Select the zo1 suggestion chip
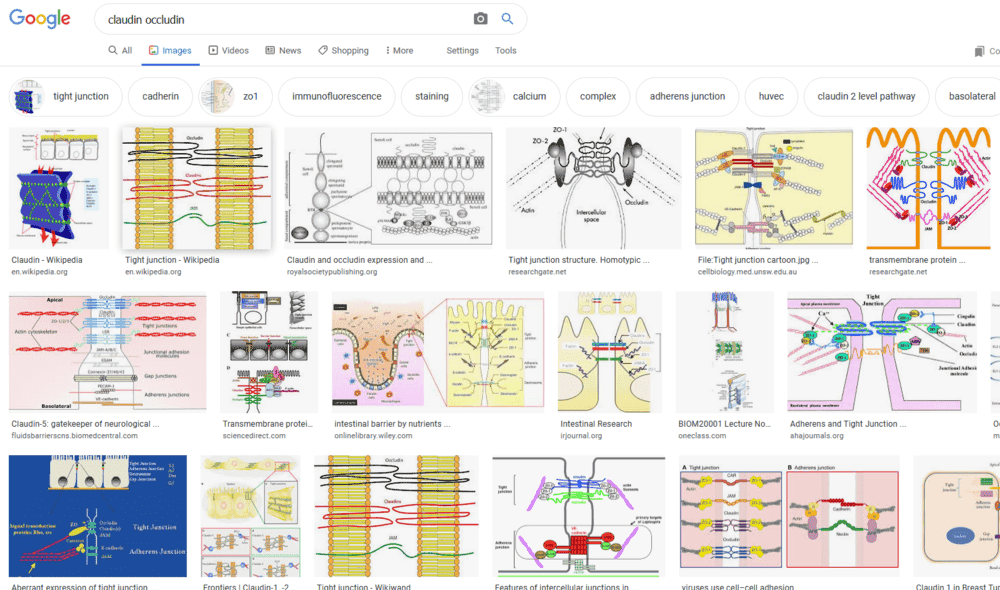The image size is (1000, 590). [233, 97]
